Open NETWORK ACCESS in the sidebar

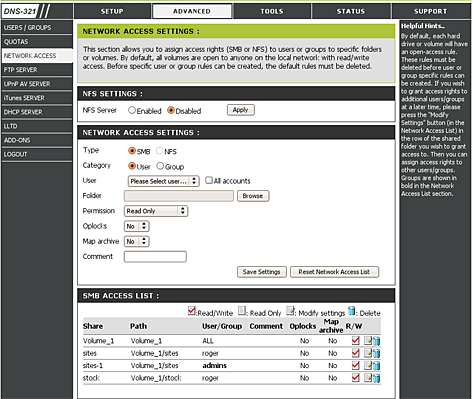37,56
